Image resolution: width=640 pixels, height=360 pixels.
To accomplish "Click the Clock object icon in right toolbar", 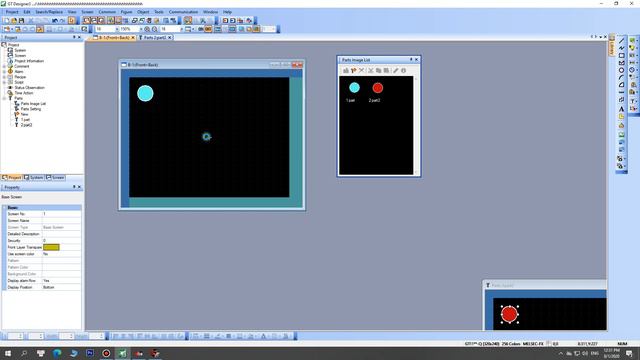I will [x=633, y=70].
